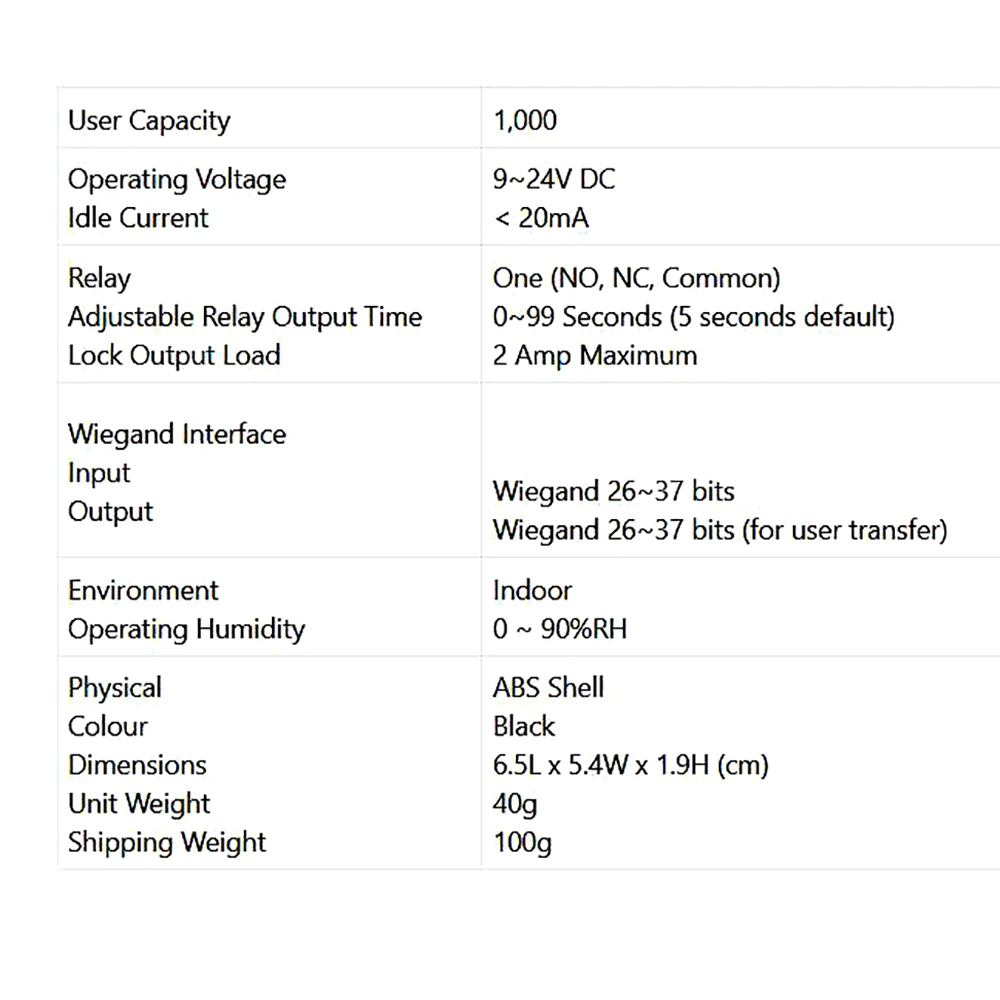Select One (NO, NC, Common) text
This screenshot has width=1000, height=1000.
(636, 279)
